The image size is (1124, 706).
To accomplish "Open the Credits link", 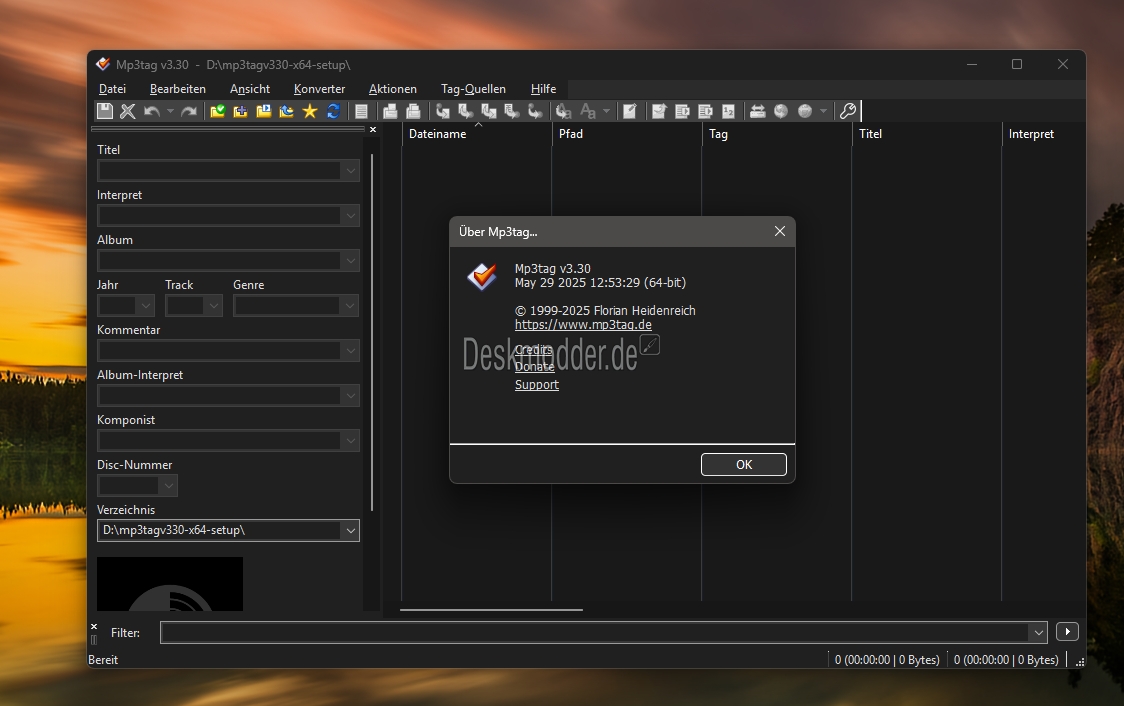I will click(x=534, y=350).
